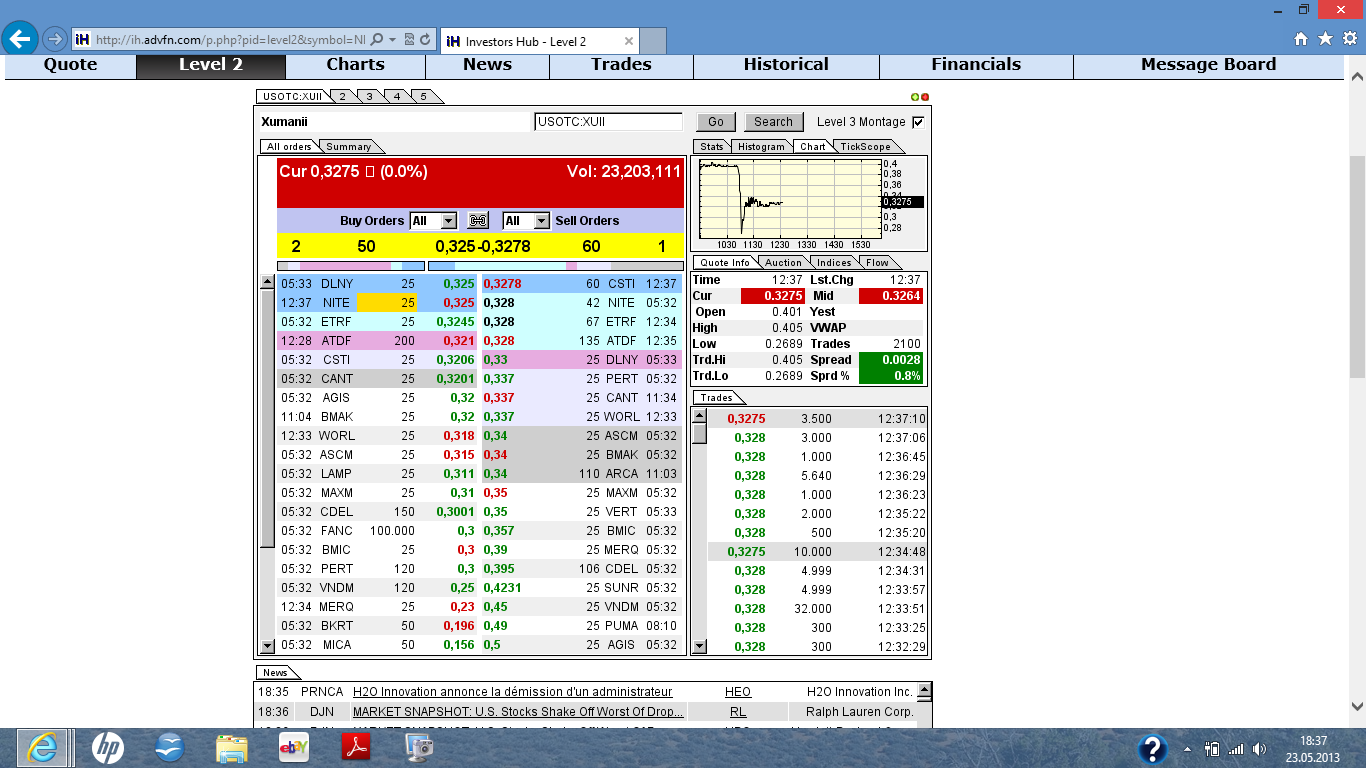Click the volume speaker tray icon

[1259, 749]
